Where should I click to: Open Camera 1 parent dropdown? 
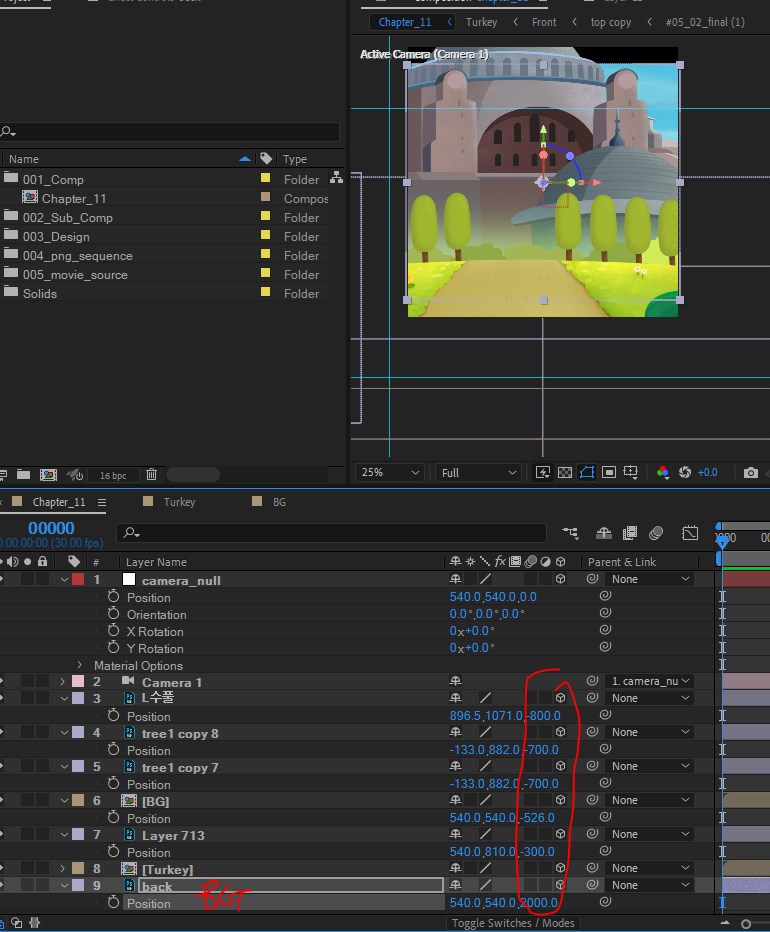point(650,681)
